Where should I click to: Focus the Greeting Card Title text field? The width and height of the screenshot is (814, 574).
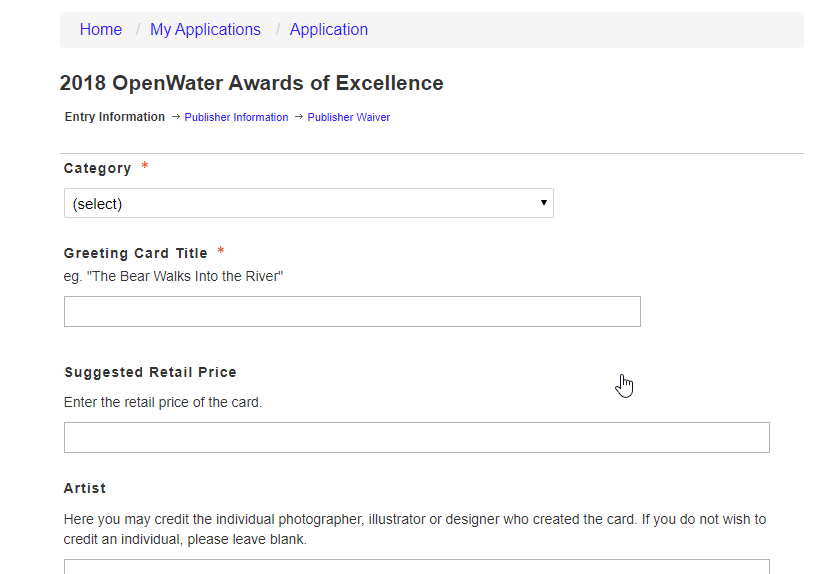pyautogui.click(x=352, y=311)
